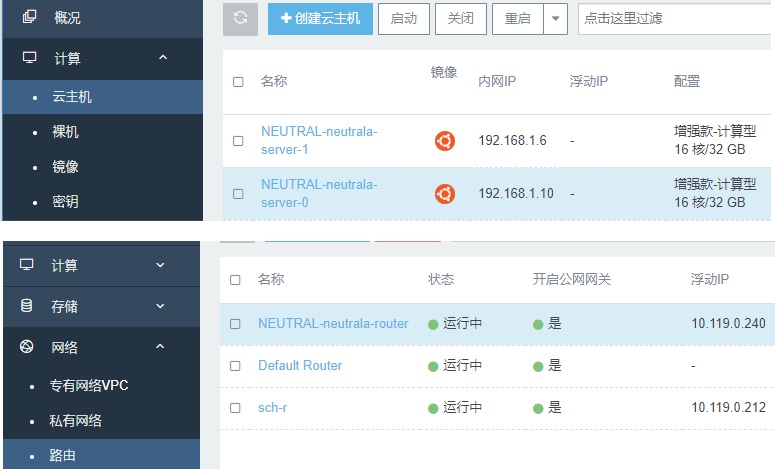Open the Default Router link
This screenshot has width=775, height=471.
point(300,366)
